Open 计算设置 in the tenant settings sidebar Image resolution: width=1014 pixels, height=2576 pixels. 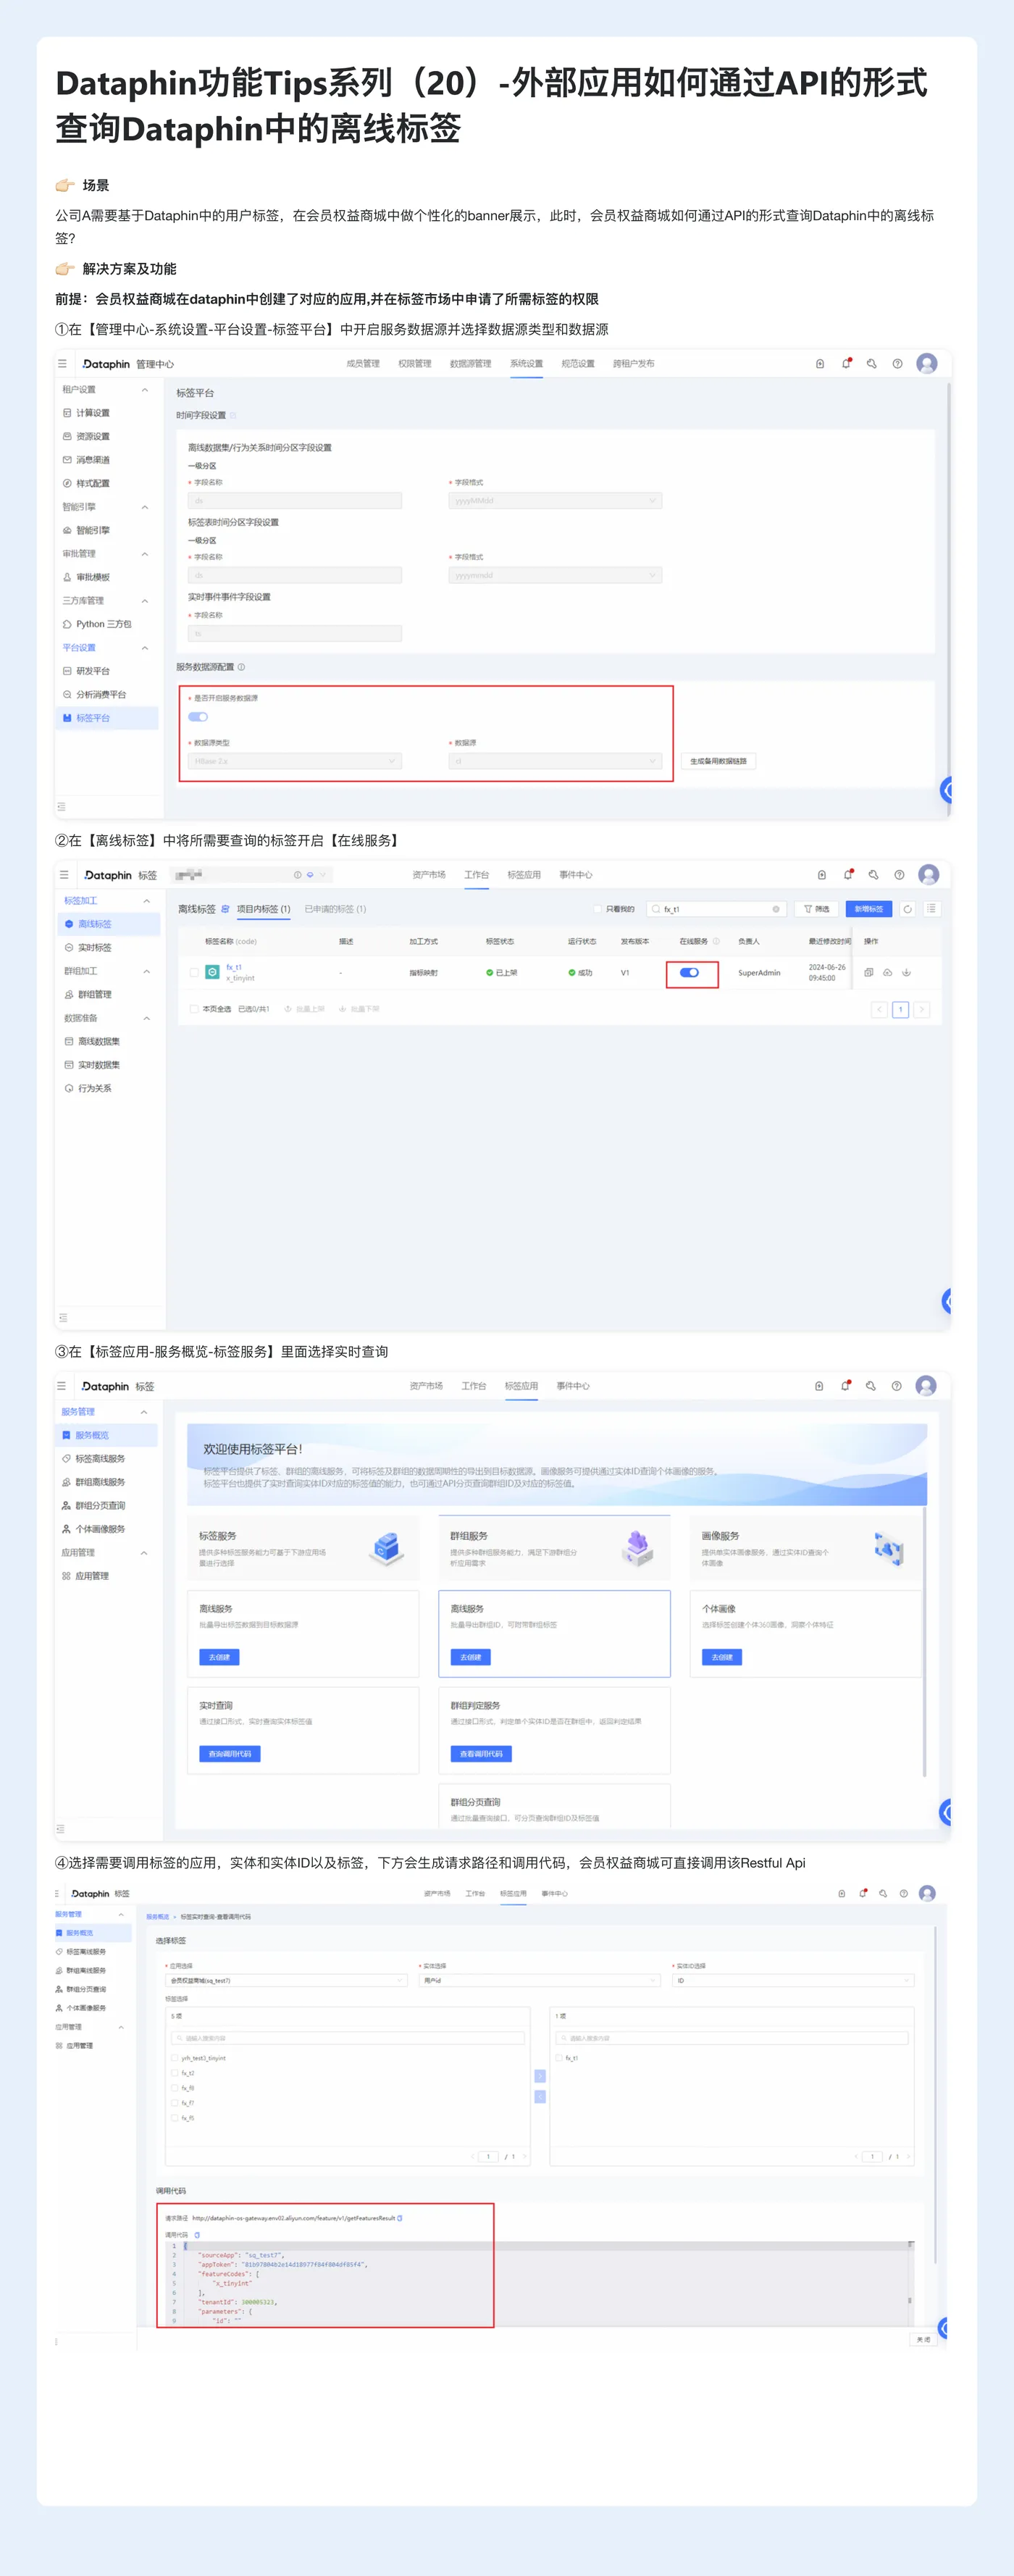tap(93, 413)
